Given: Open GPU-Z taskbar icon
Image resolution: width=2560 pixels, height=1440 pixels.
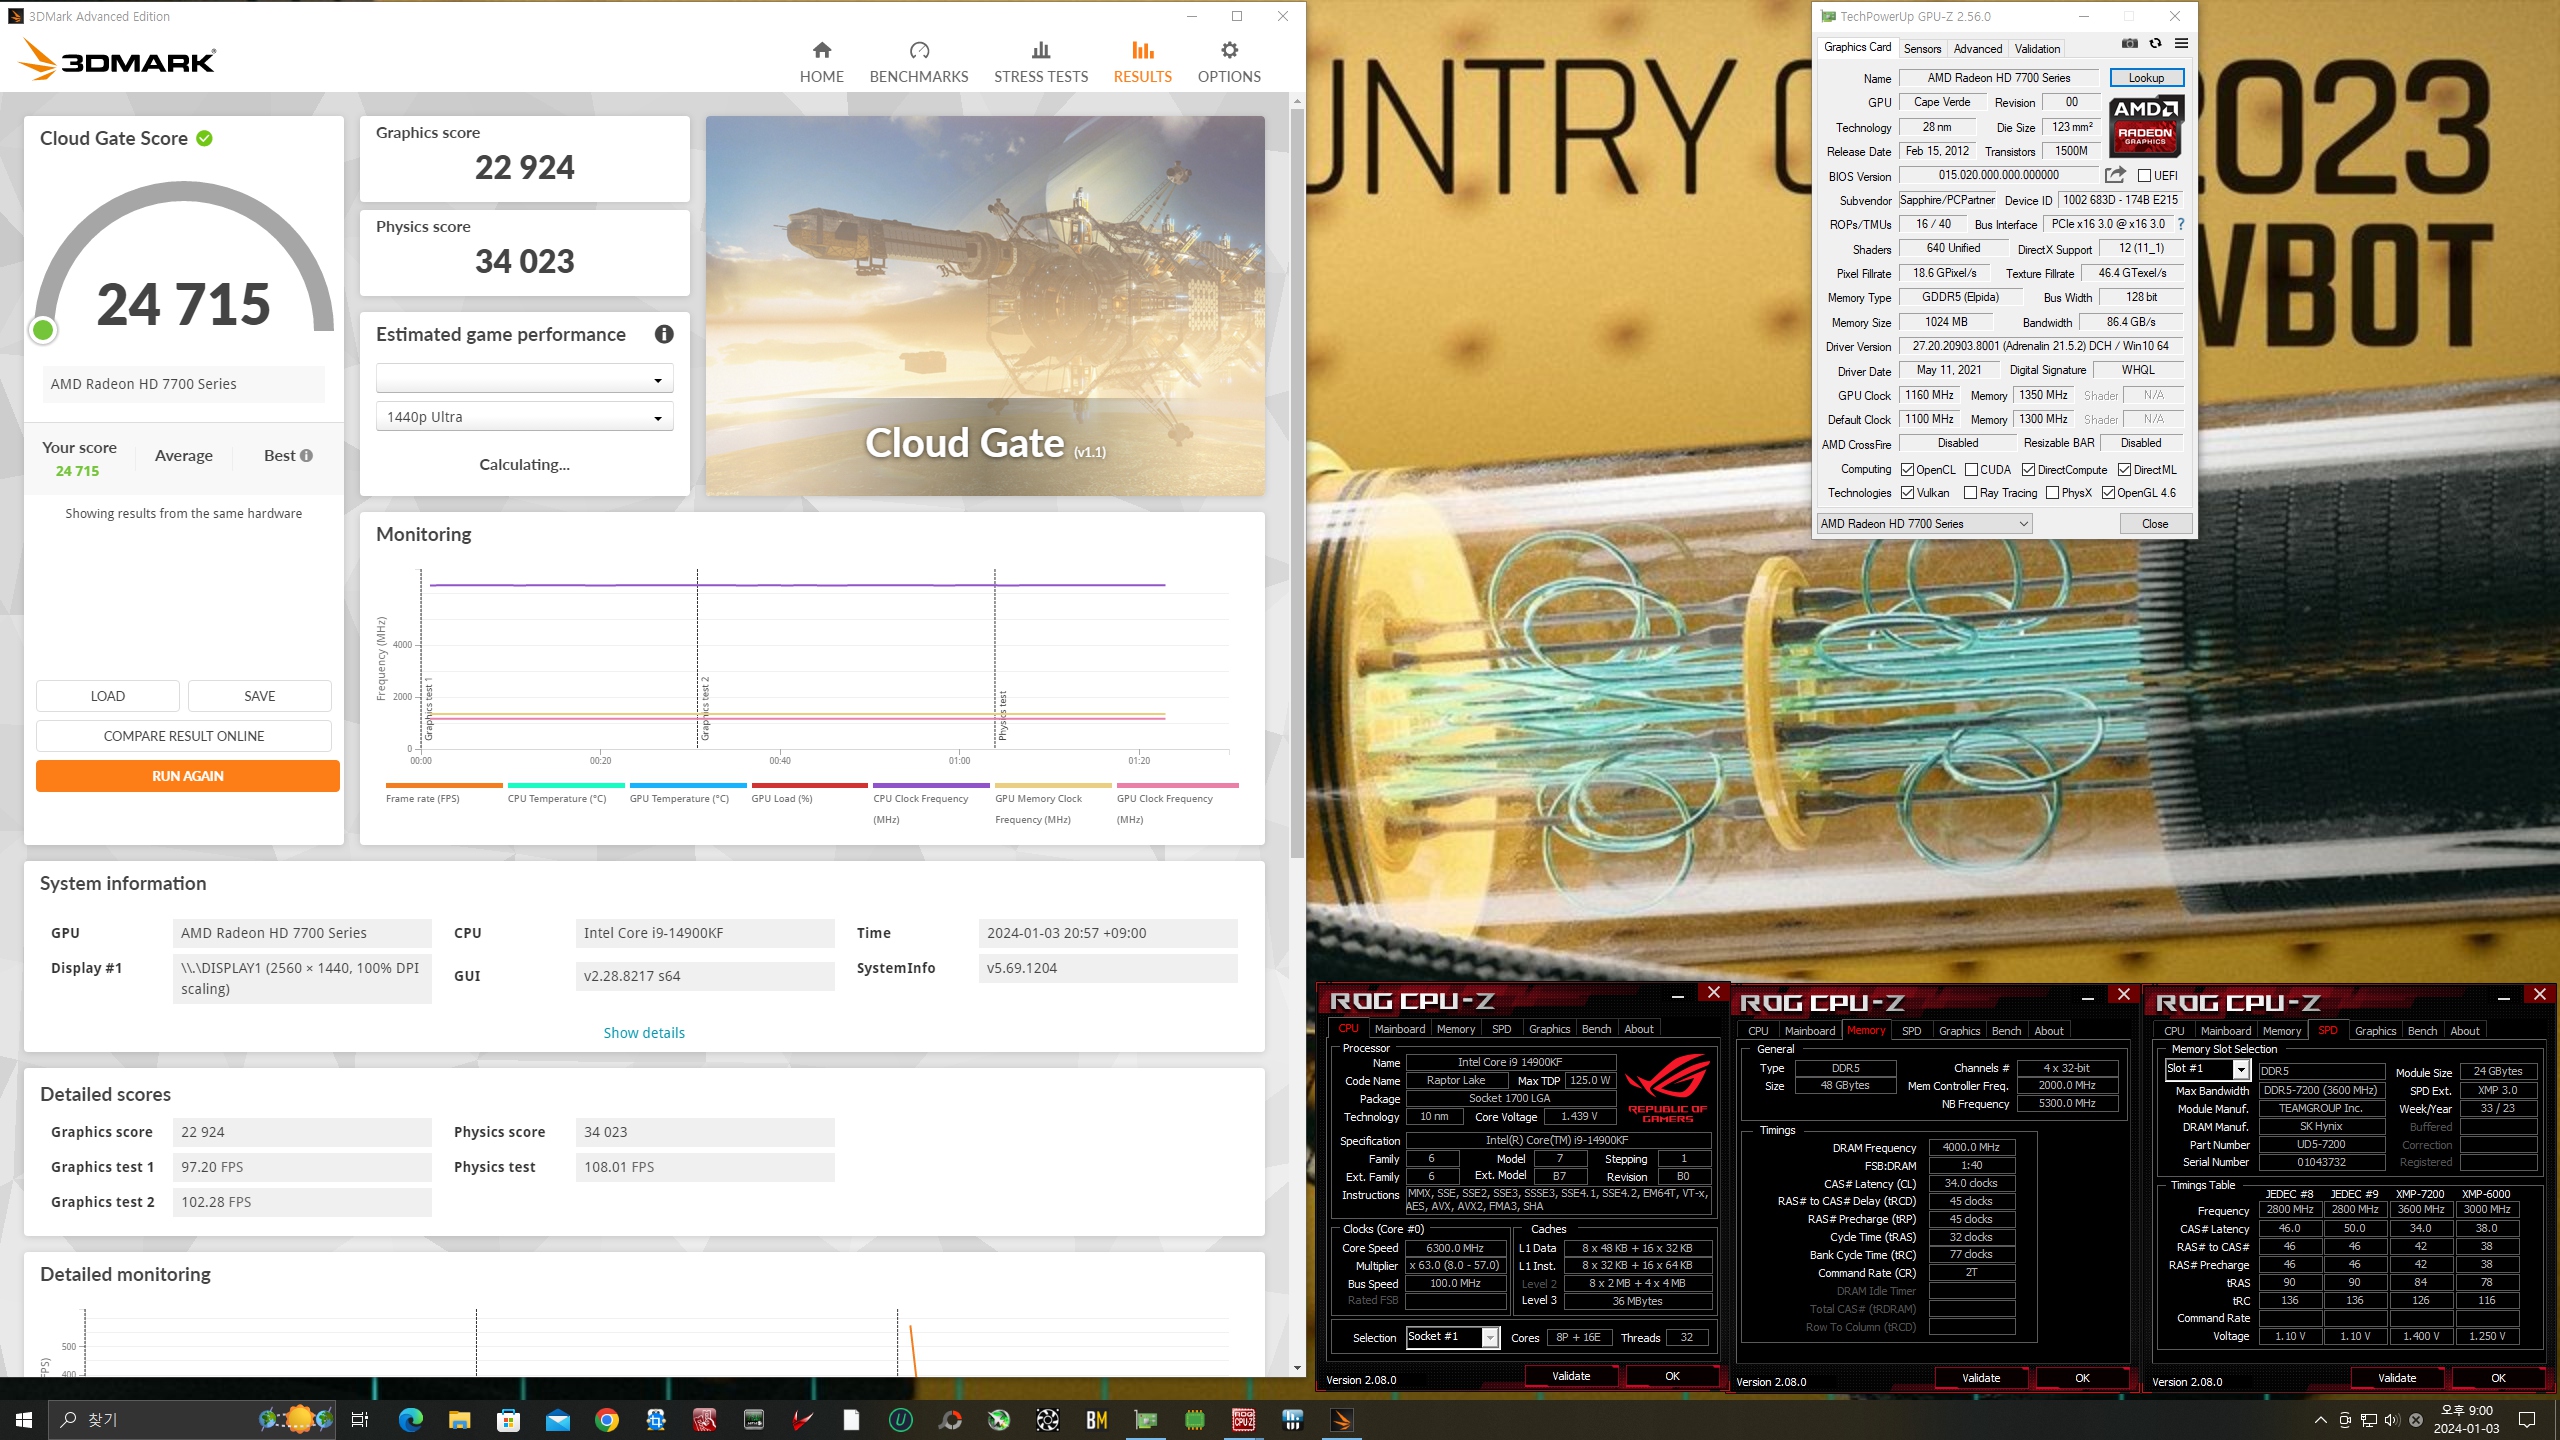Looking at the screenshot, I should point(1145,1419).
